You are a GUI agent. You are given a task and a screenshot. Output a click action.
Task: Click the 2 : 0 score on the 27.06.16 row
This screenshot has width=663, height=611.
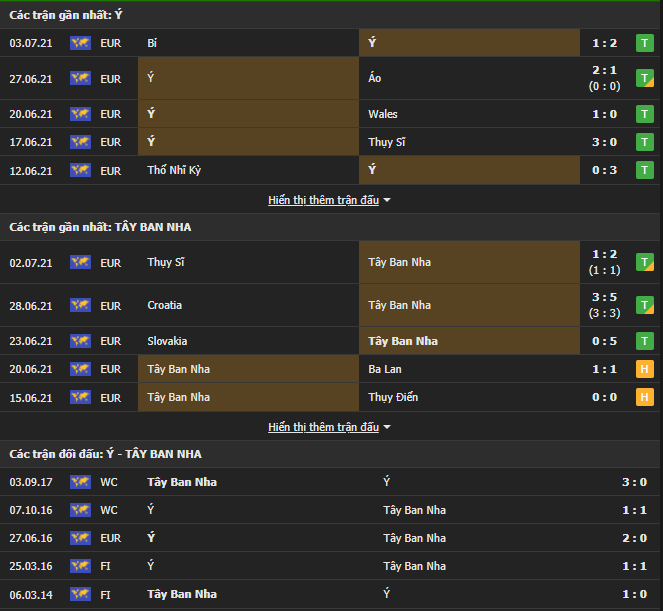(632, 538)
